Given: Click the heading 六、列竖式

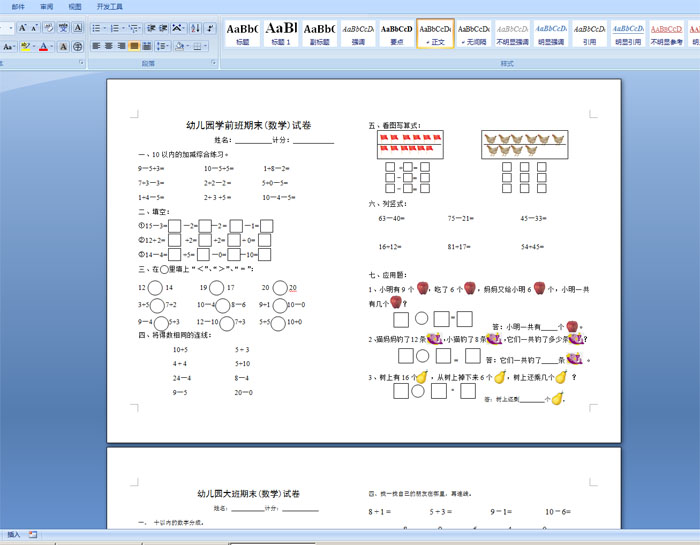Looking at the screenshot, I should click(x=388, y=204).
